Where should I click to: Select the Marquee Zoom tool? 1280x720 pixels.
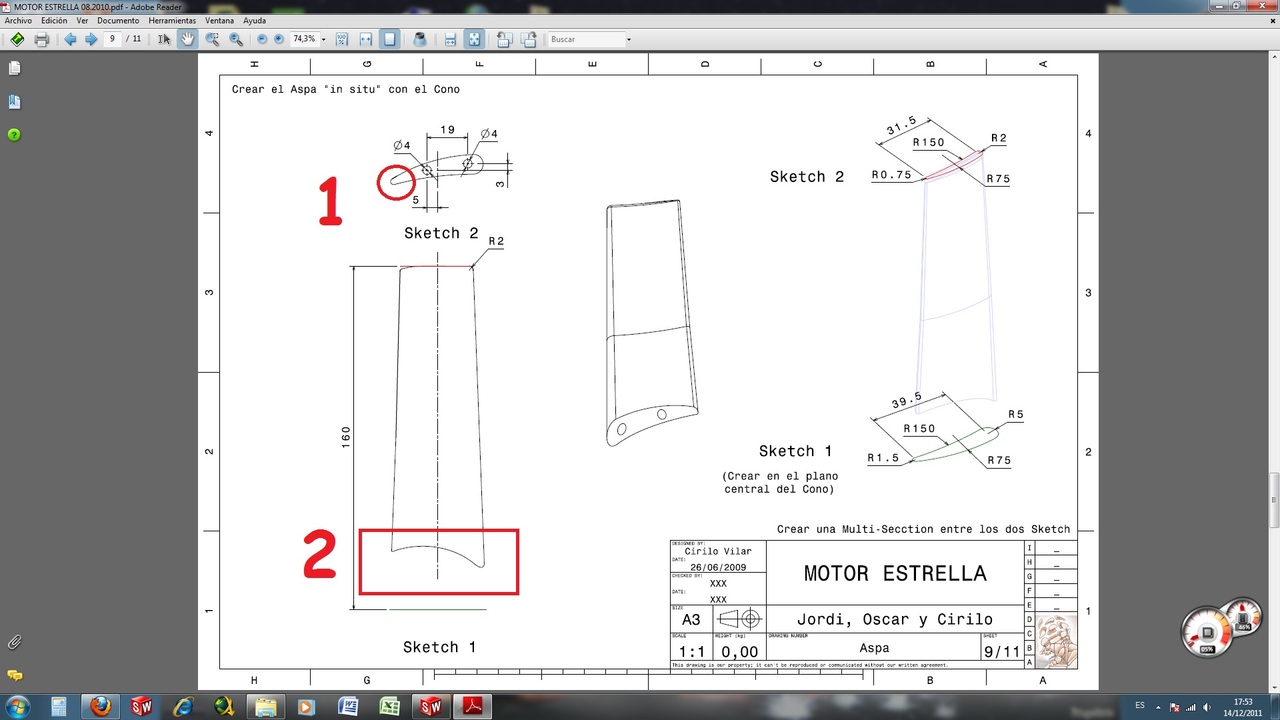[212, 39]
